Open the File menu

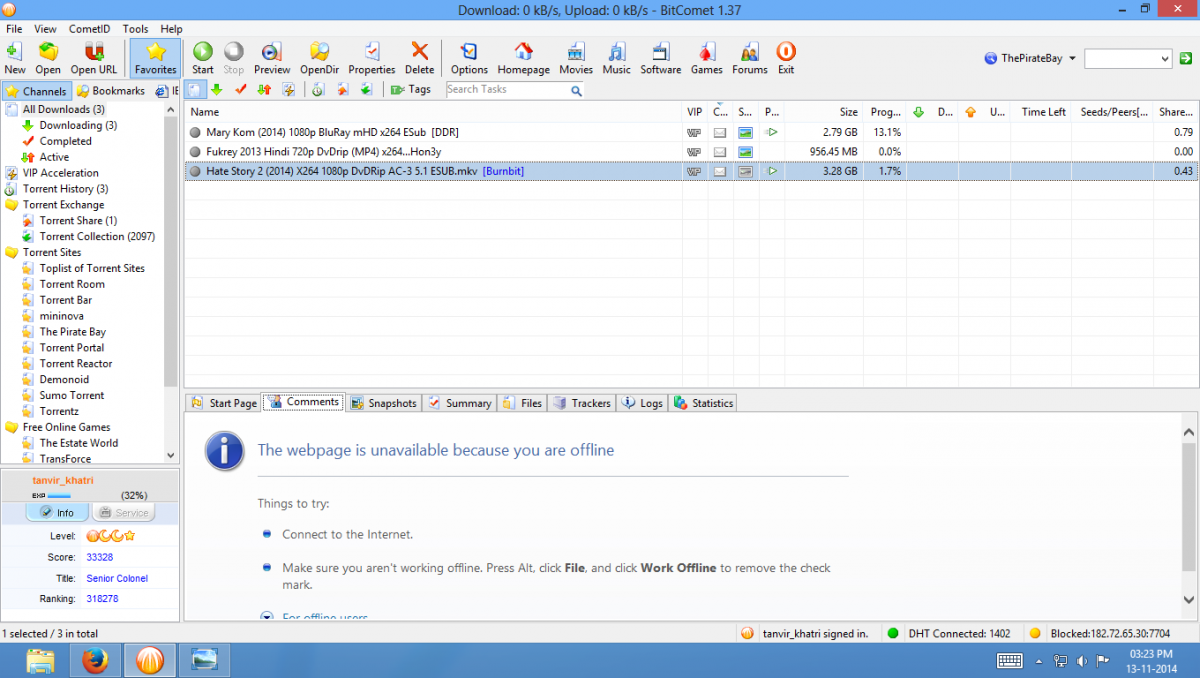coord(14,29)
